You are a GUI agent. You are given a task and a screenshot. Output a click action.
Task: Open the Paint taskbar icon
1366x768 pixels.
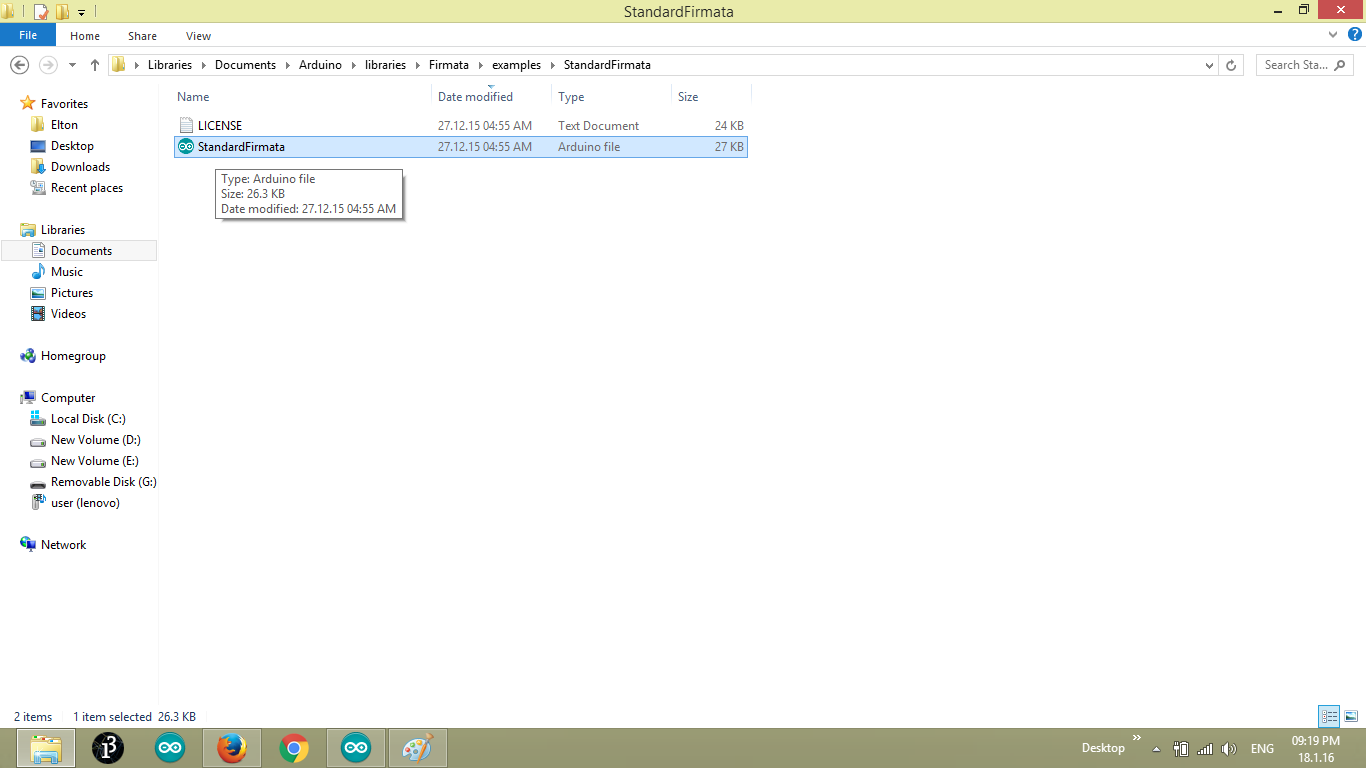pyautogui.click(x=418, y=748)
